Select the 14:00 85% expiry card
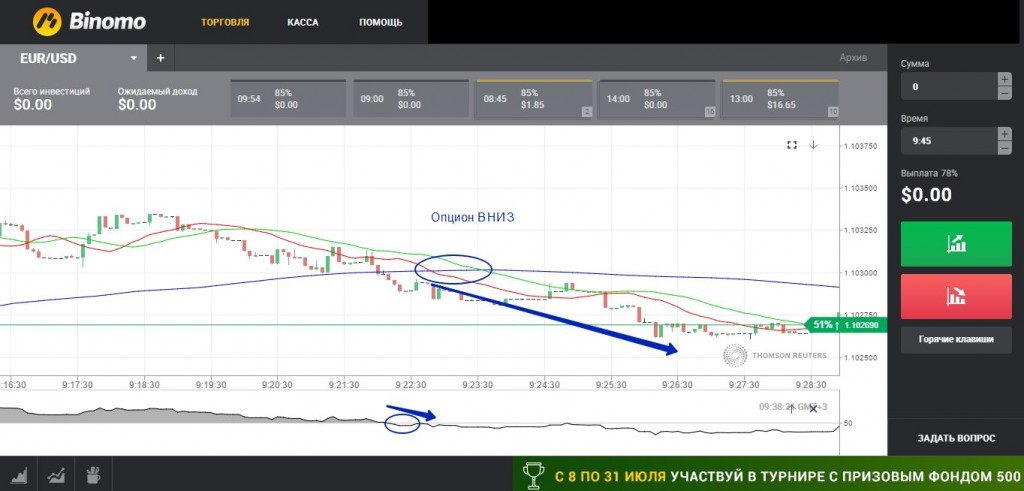 657,99
